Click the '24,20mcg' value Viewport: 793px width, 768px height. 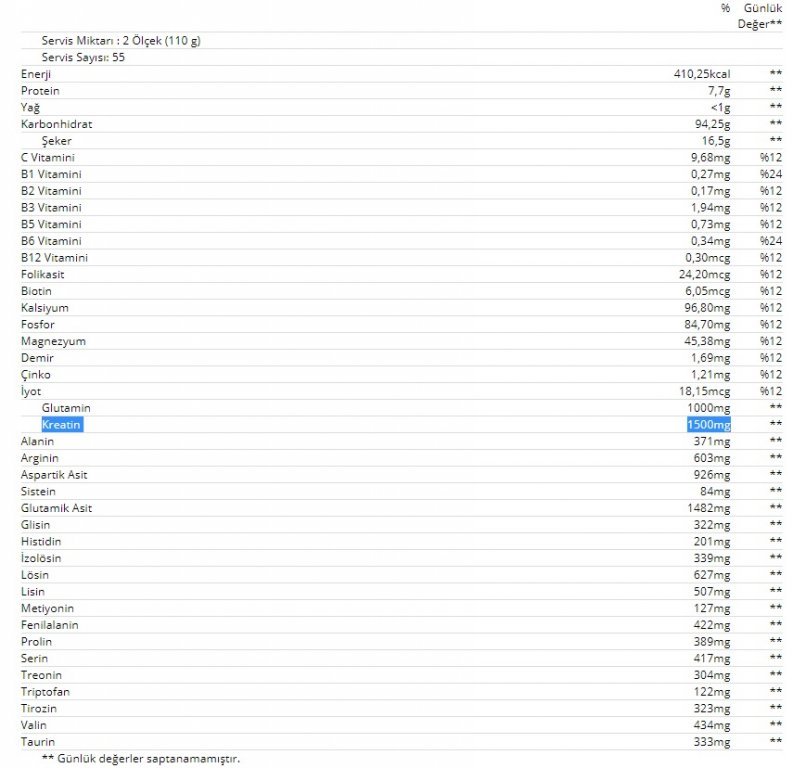[x=704, y=275]
